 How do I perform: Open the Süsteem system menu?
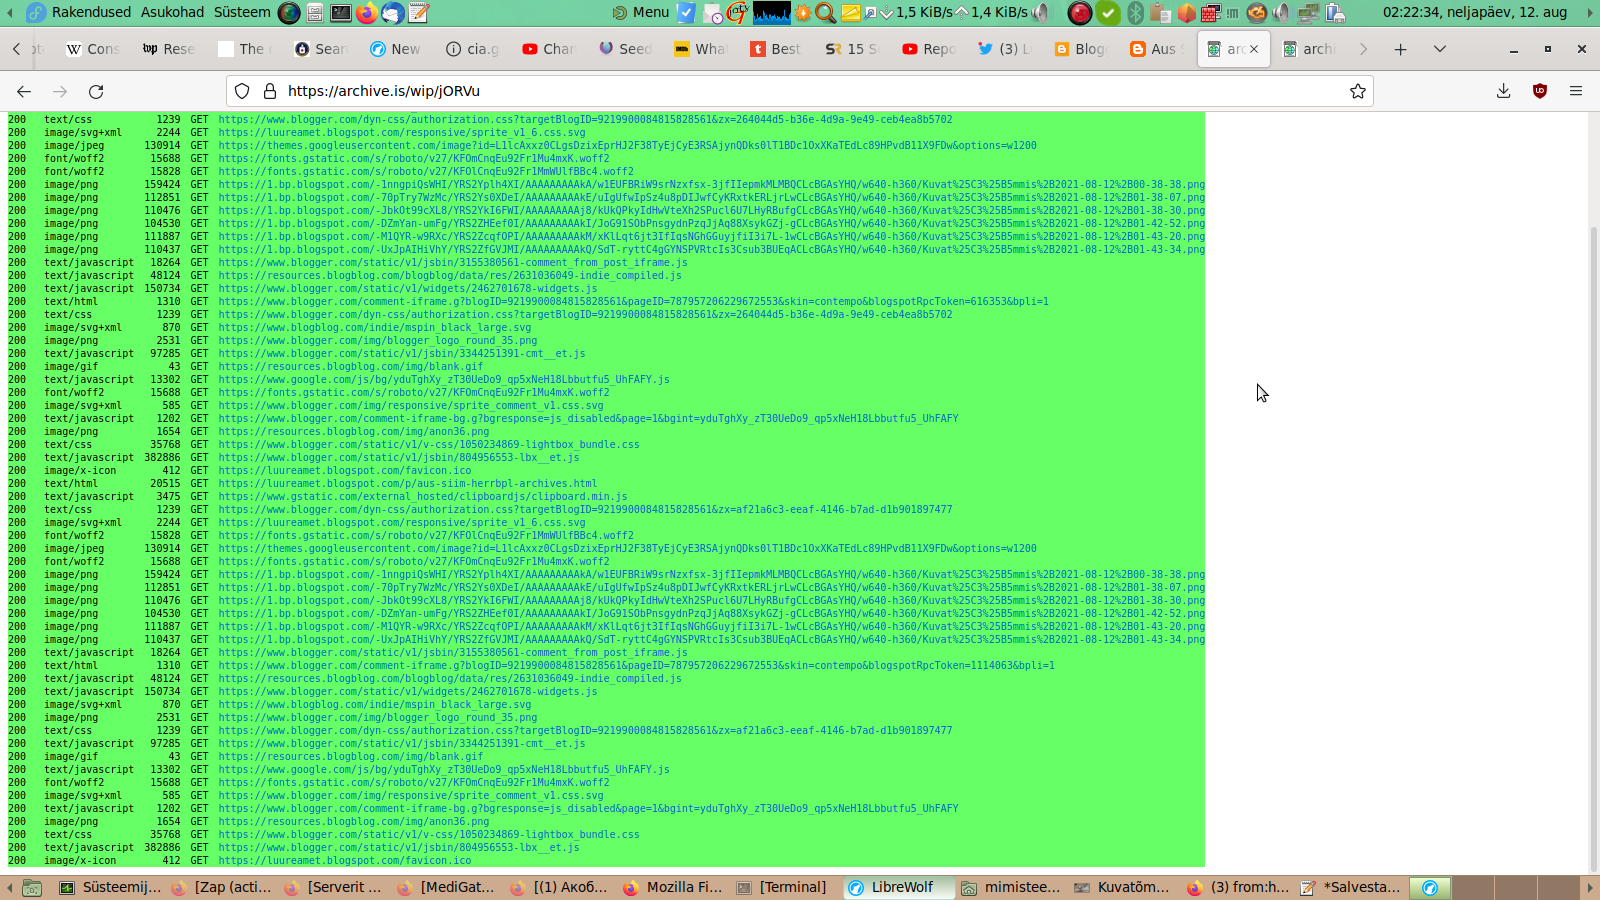point(242,12)
